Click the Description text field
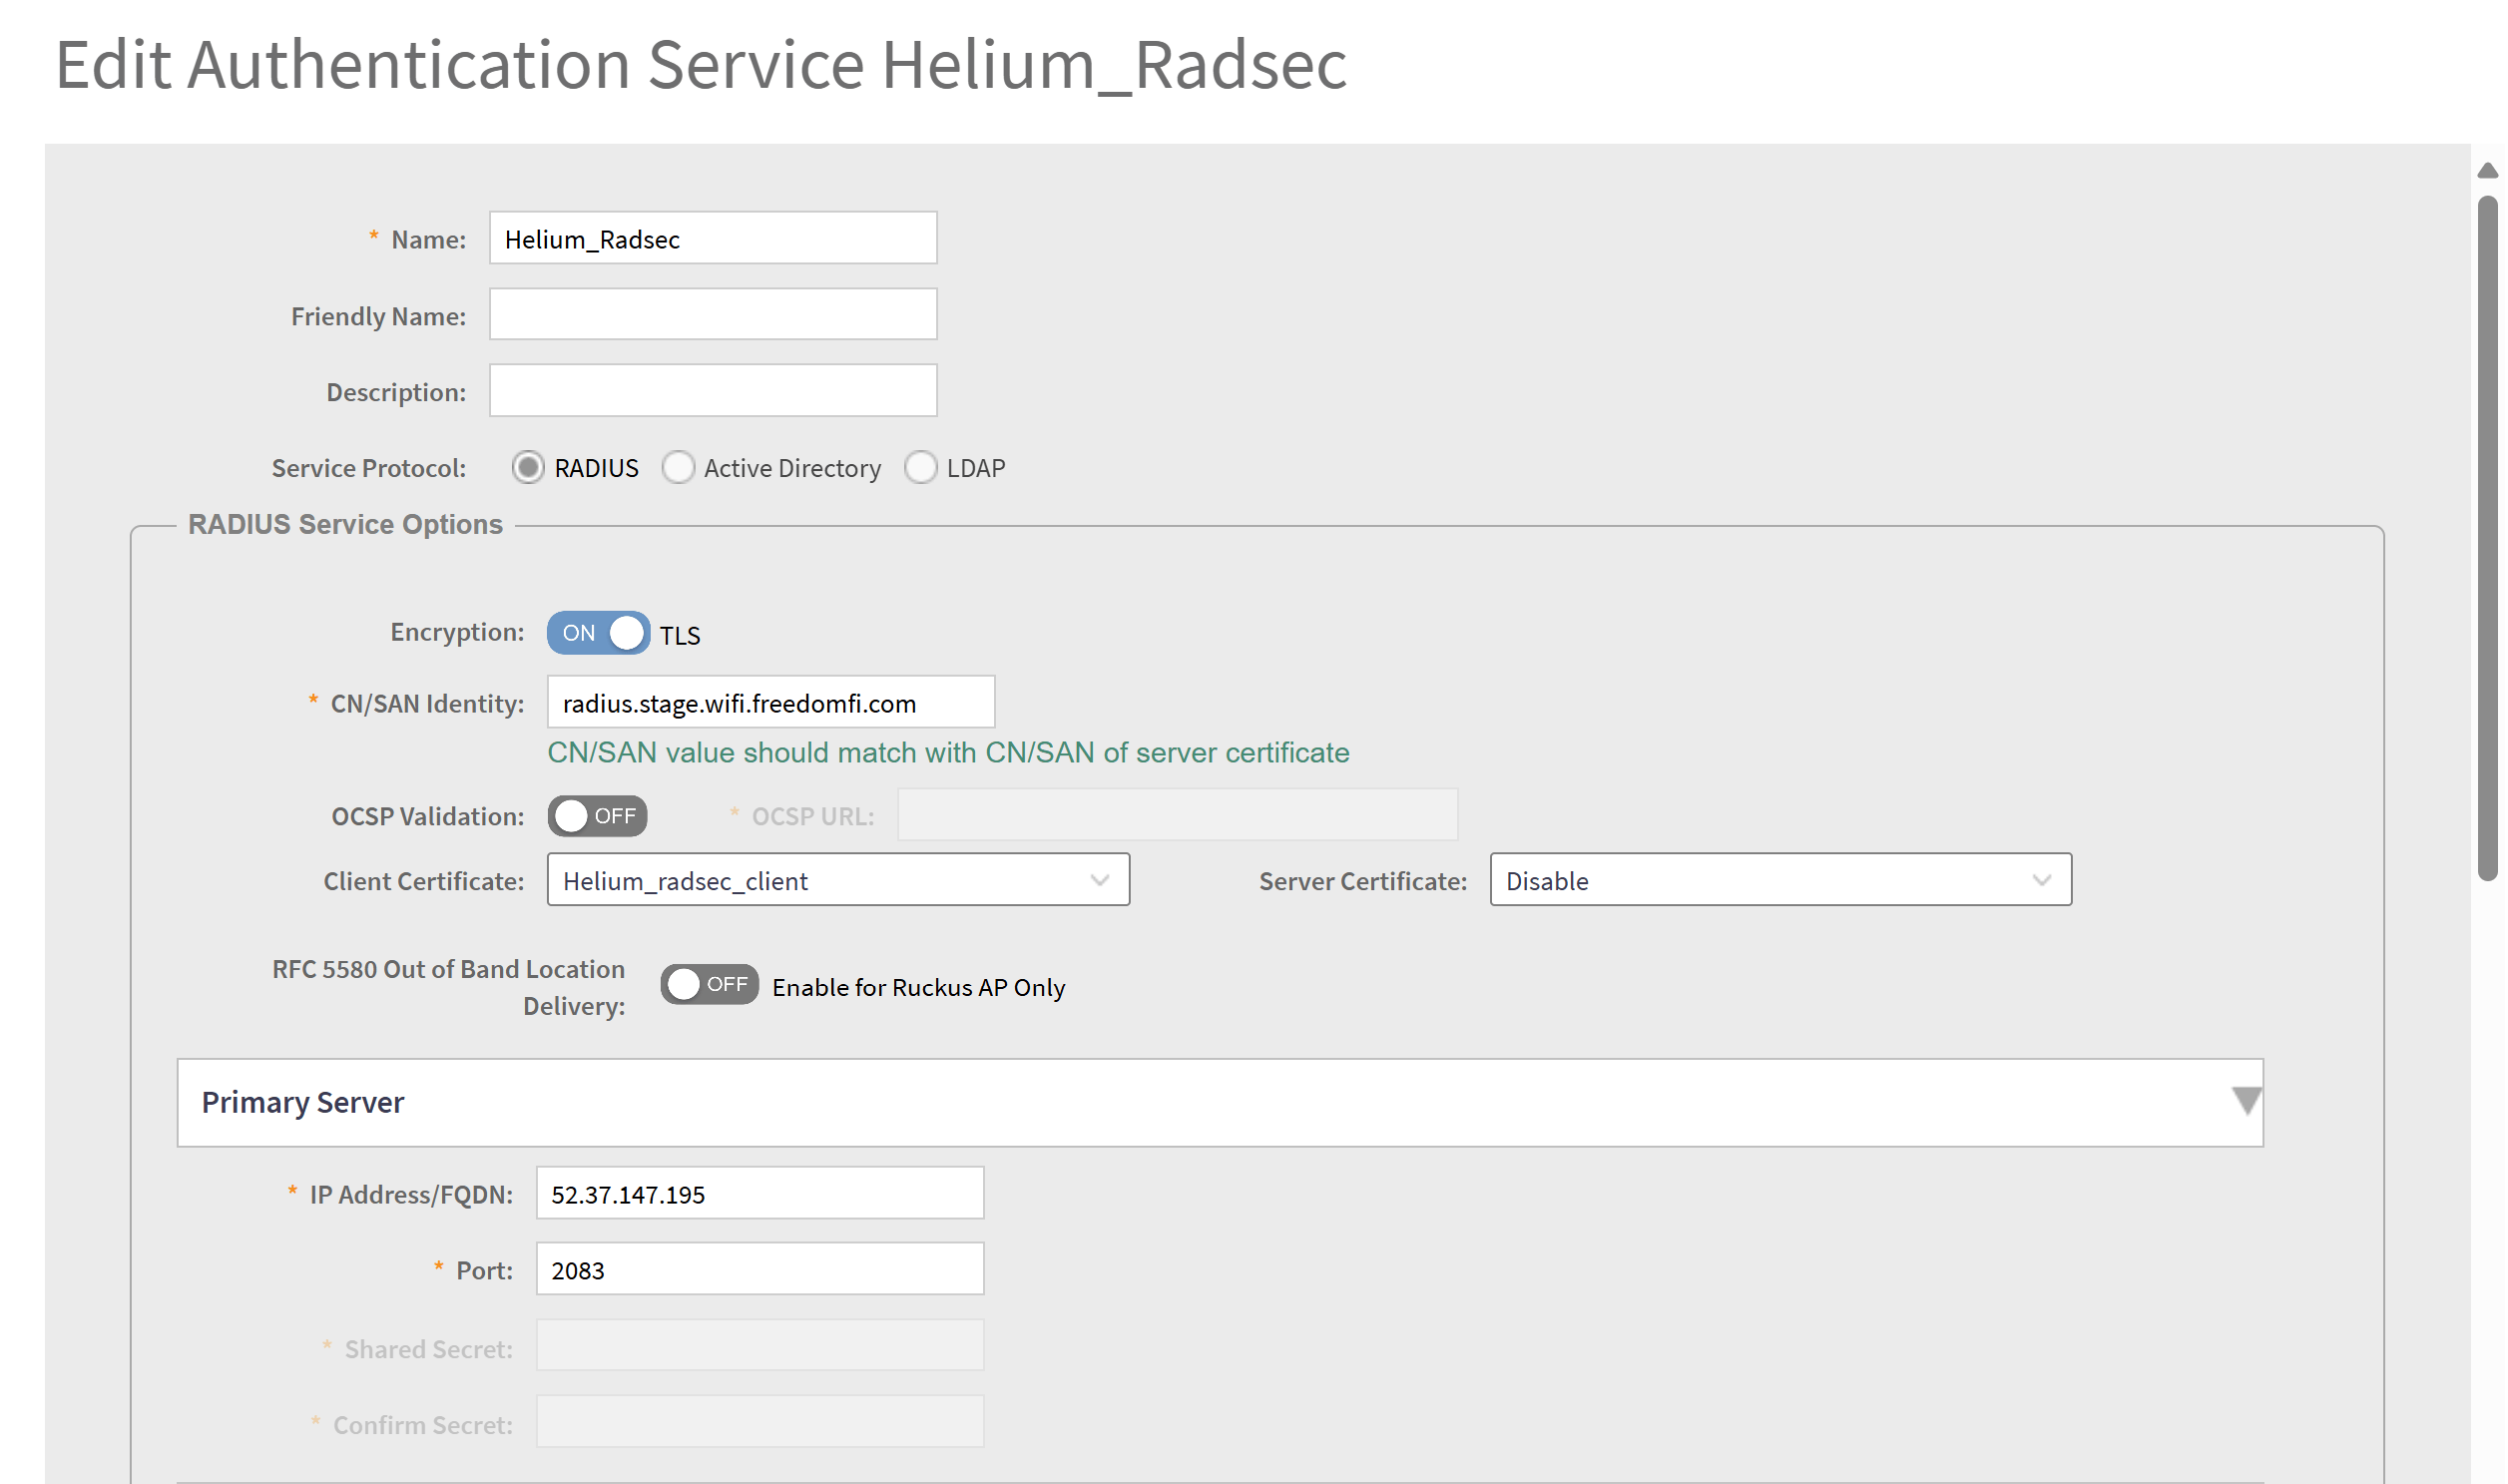2508x1484 pixels. [x=712, y=391]
